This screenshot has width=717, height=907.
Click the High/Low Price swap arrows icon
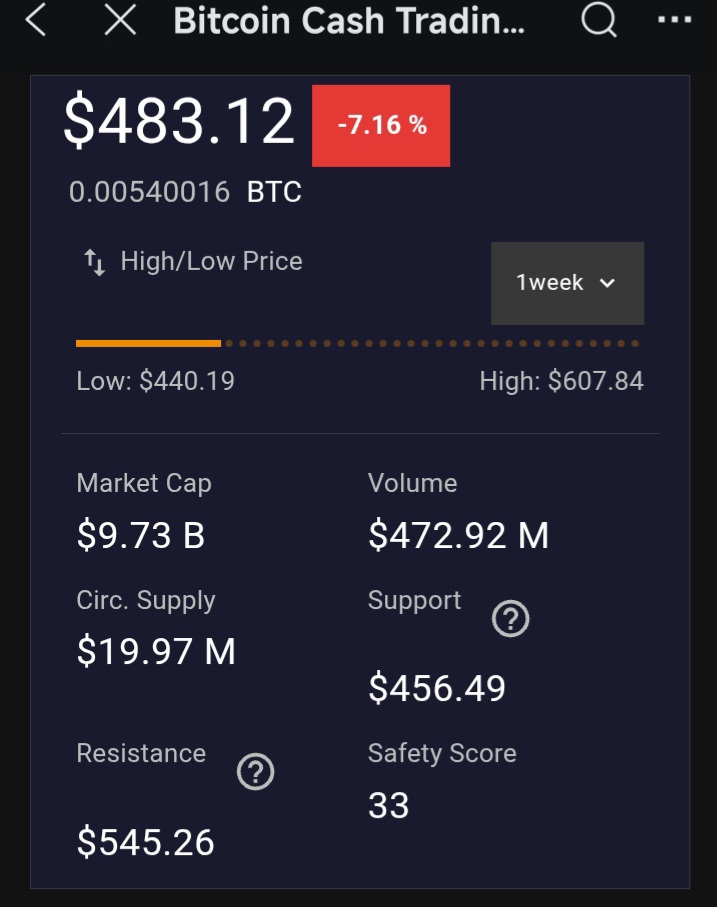pyautogui.click(x=94, y=263)
